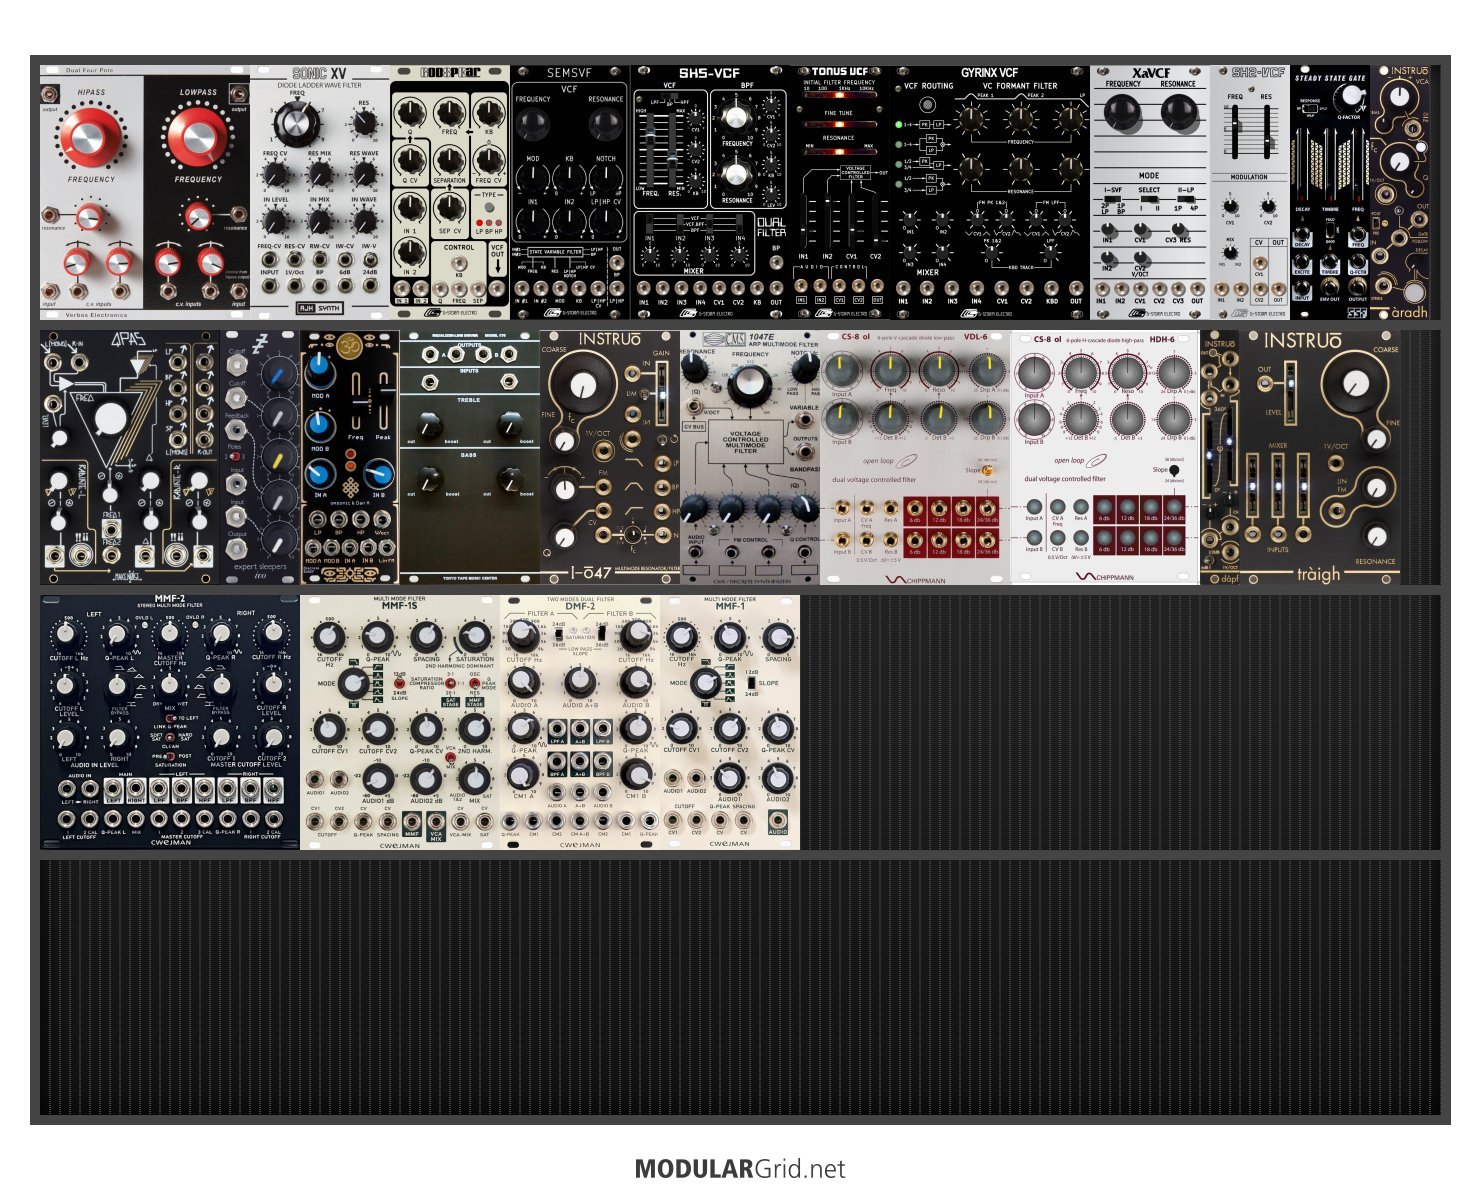Image resolution: width=1481 pixels, height=1190 pixels.
Task: Adjust the RES knob on Sonic XV
Action: 364,123
